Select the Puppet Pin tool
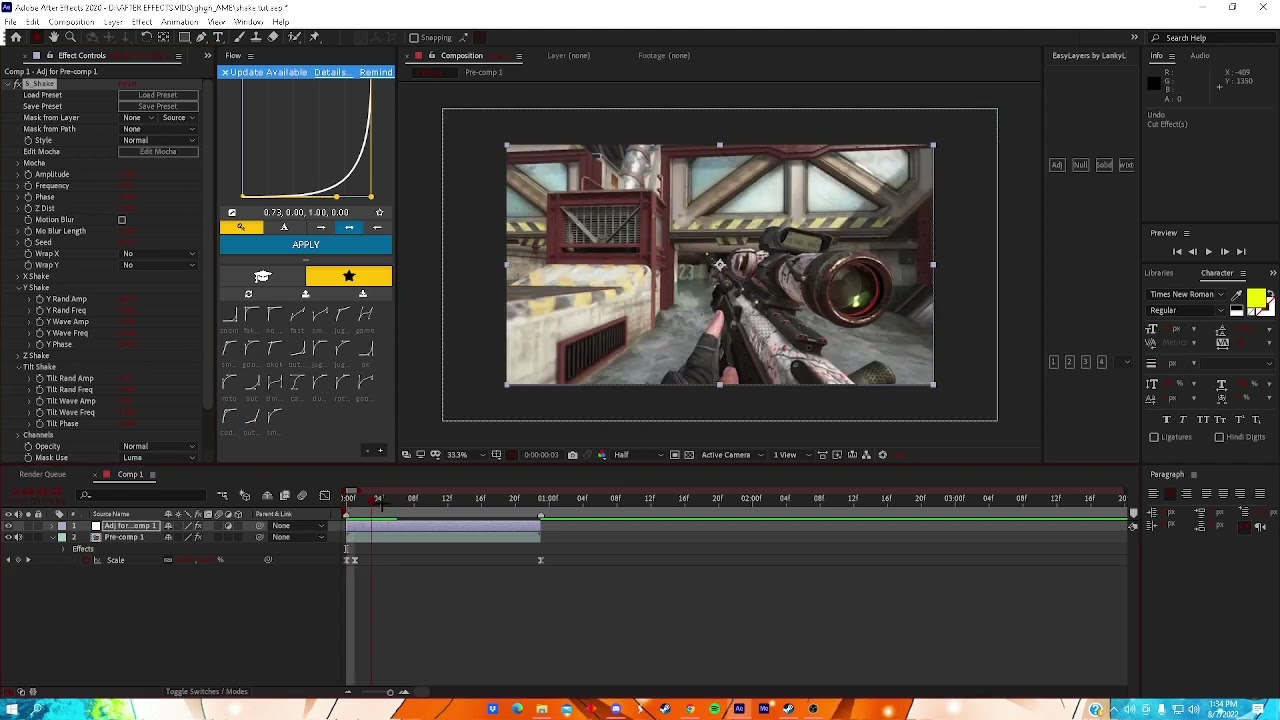The image size is (1280, 720). click(x=314, y=37)
